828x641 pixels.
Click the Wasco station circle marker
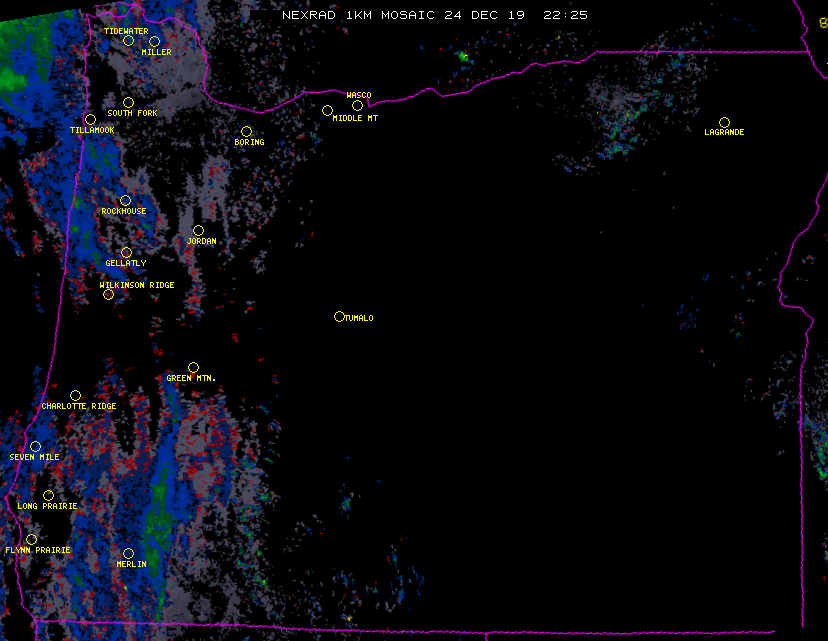[357, 105]
